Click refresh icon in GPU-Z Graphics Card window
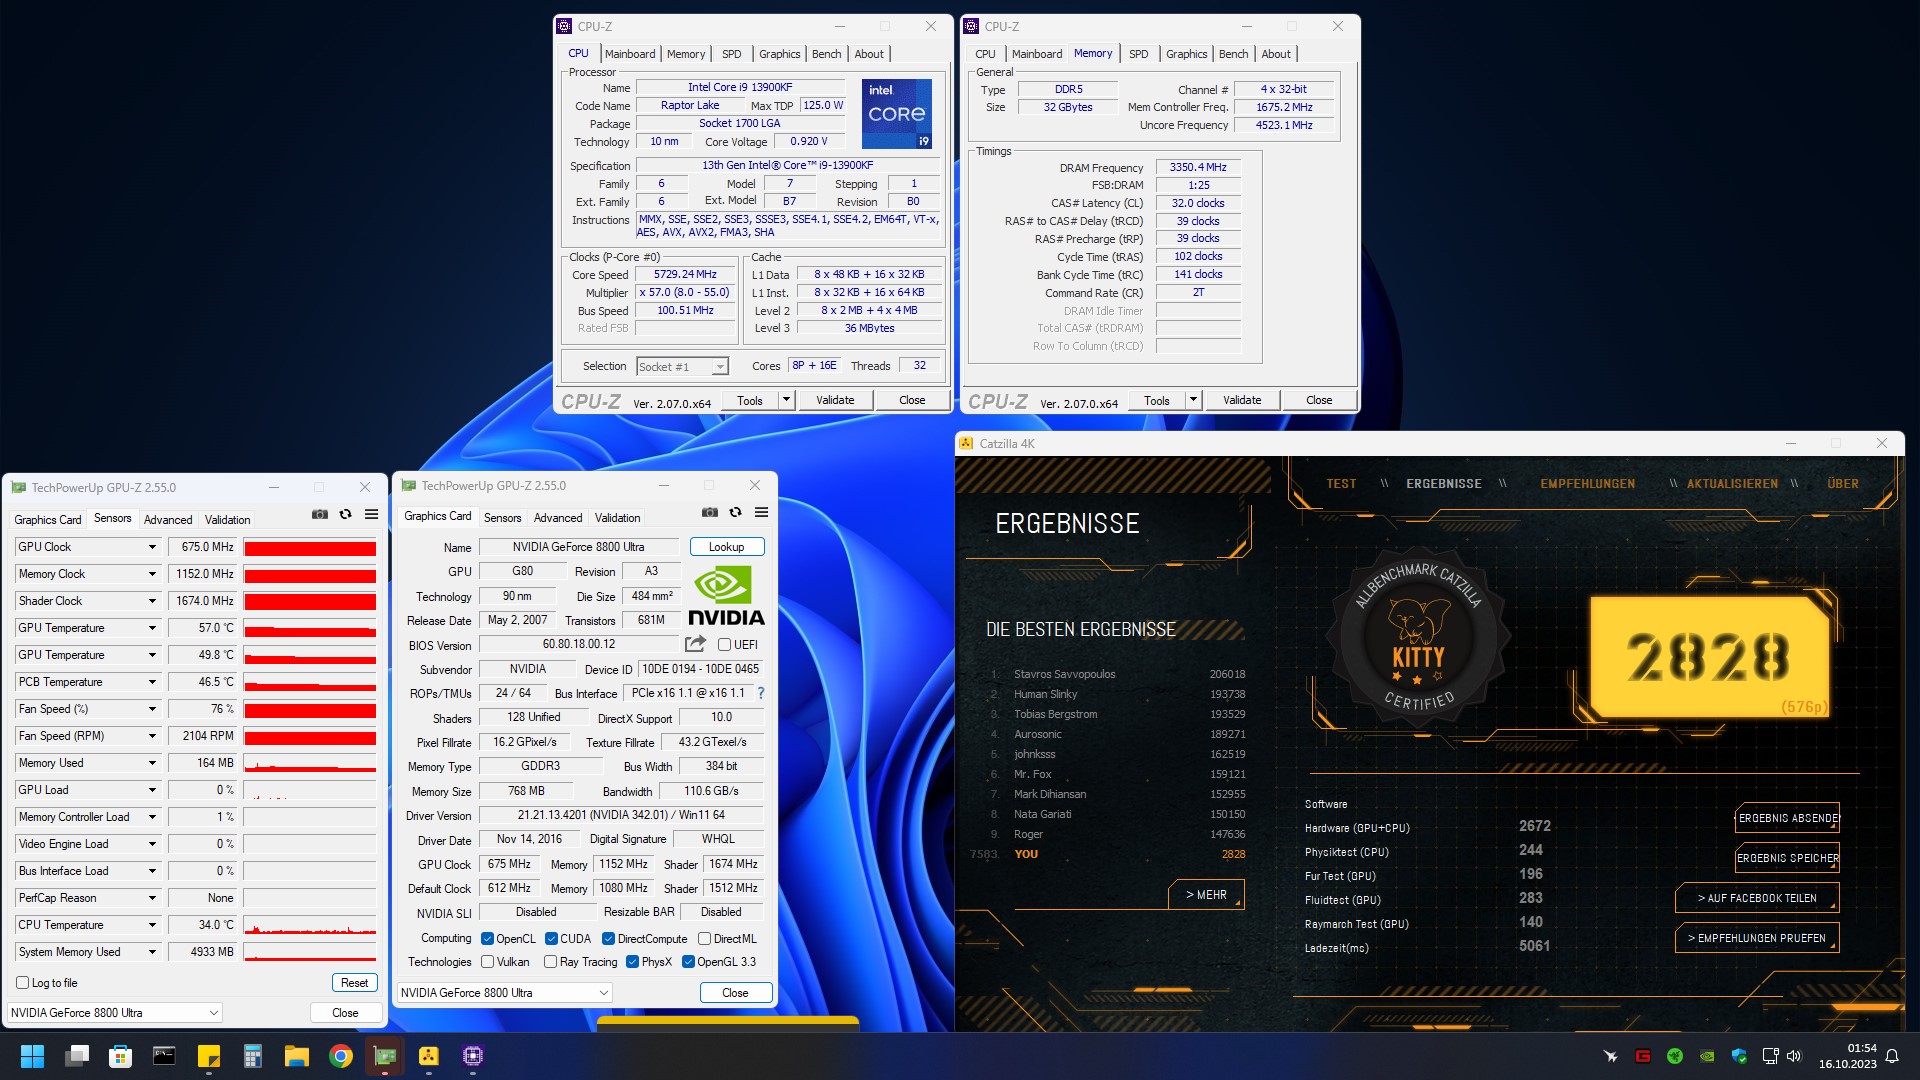This screenshot has width=1920, height=1080. pyautogui.click(x=736, y=513)
